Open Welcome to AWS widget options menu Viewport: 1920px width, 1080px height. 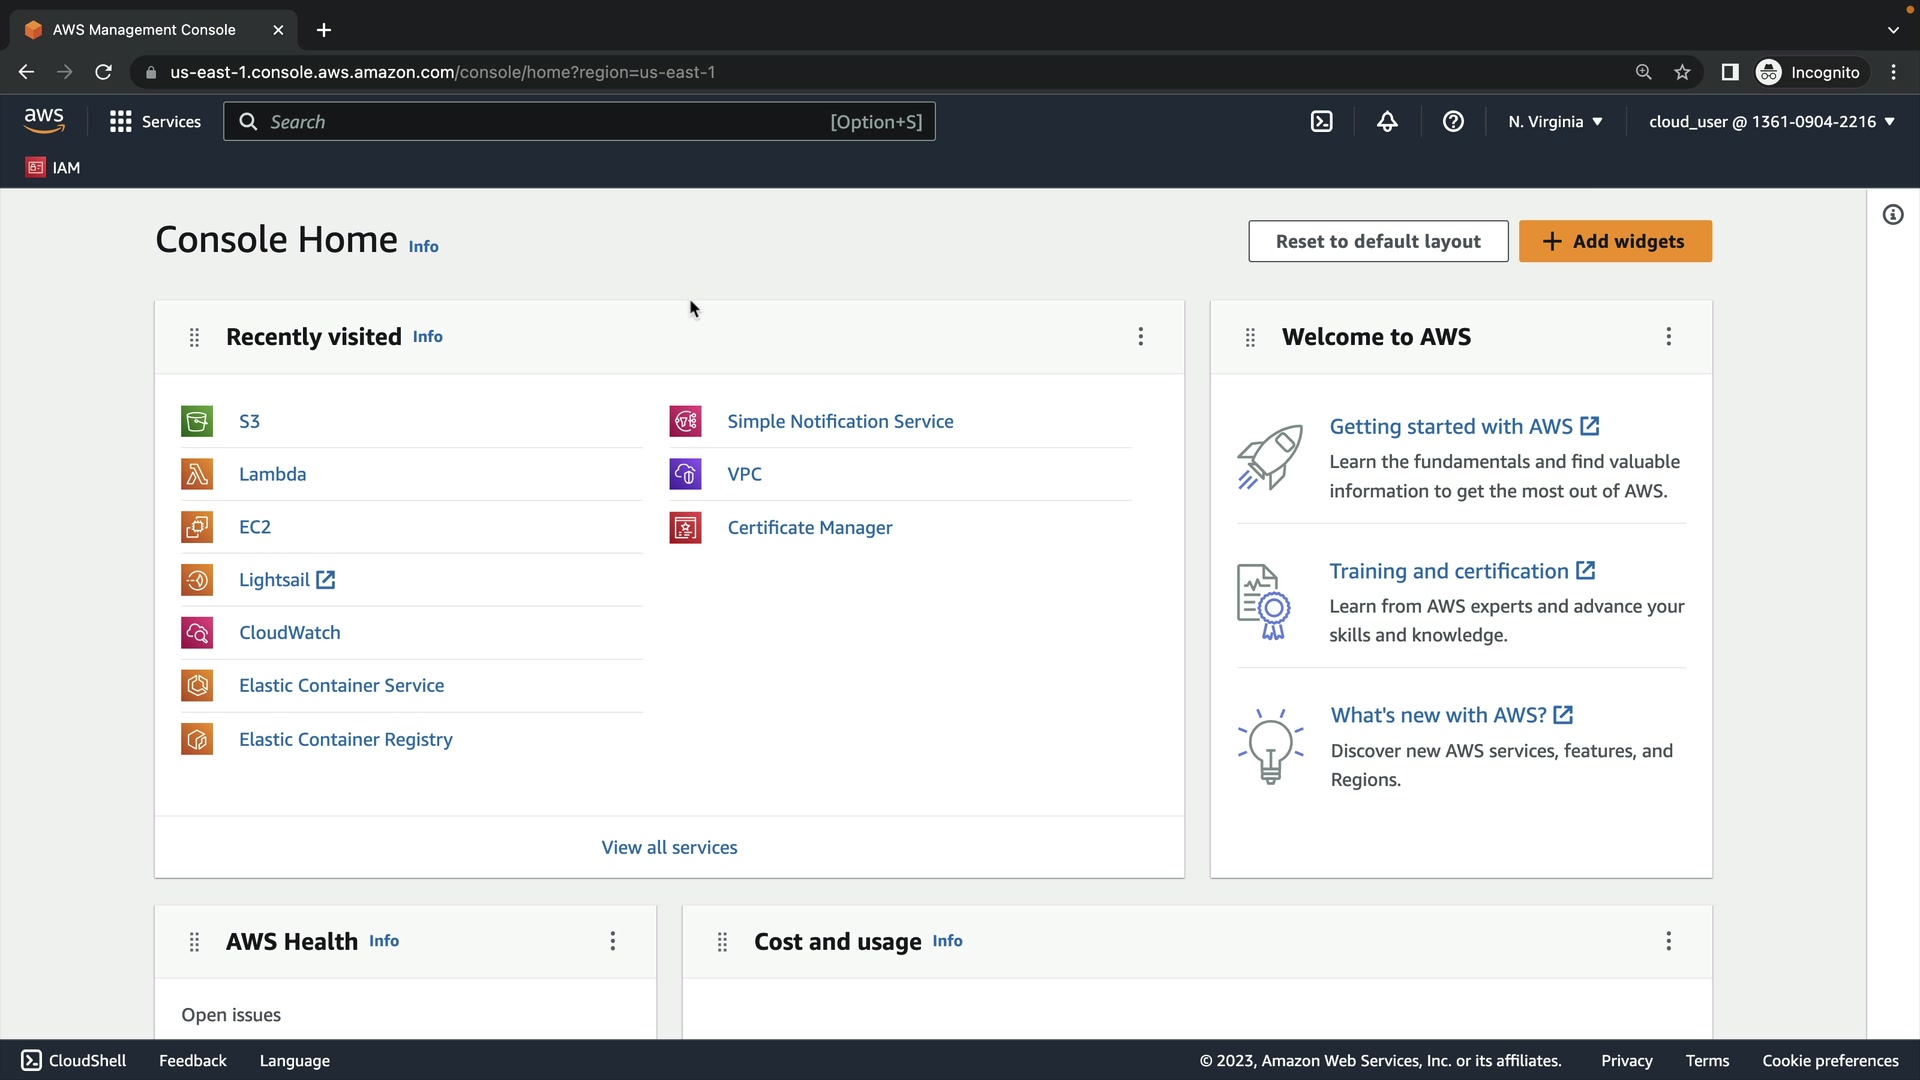(x=1668, y=337)
